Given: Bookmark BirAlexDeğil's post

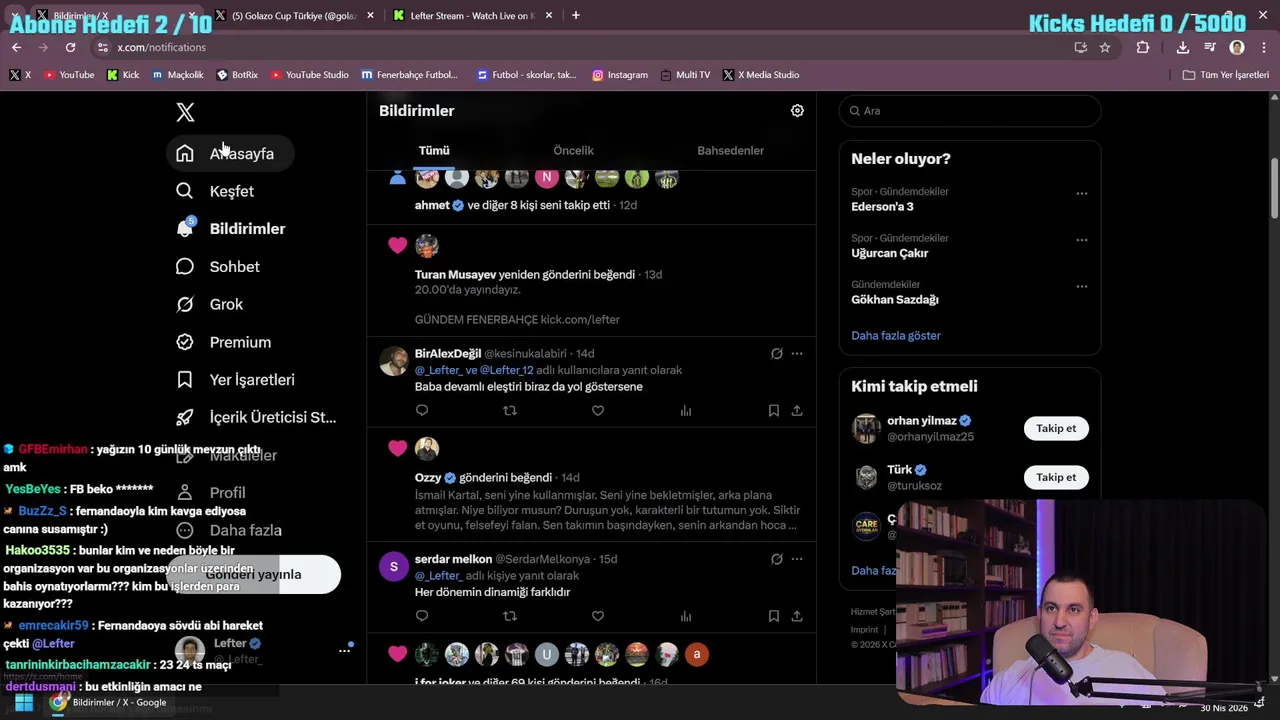Looking at the screenshot, I should pyautogui.click(x=774, y=410).
